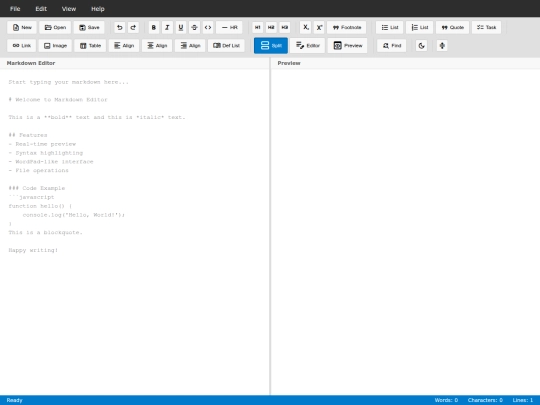Align text center
540x405 pixels.
(x=157, y=46)
